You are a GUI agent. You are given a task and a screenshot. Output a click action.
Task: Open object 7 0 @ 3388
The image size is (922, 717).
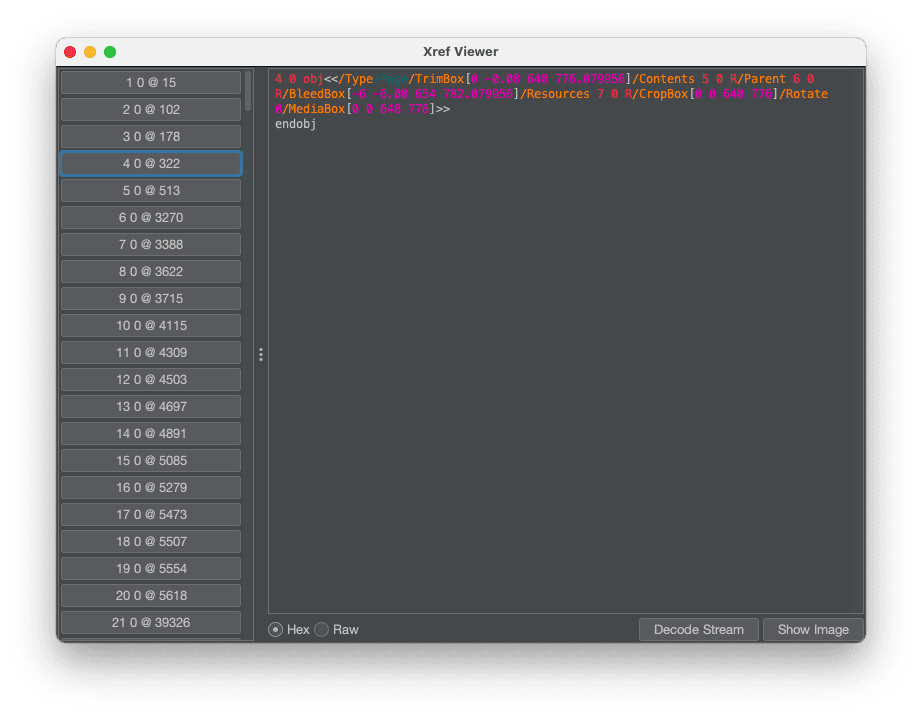click(x=150, y=244)
